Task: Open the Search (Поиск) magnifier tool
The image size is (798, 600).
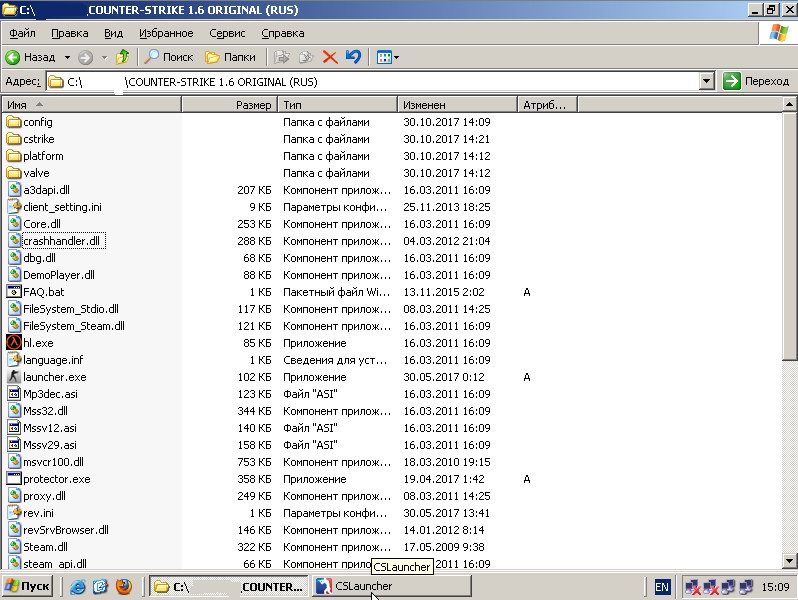Action: pyautogui.click(x=168, y=57)
